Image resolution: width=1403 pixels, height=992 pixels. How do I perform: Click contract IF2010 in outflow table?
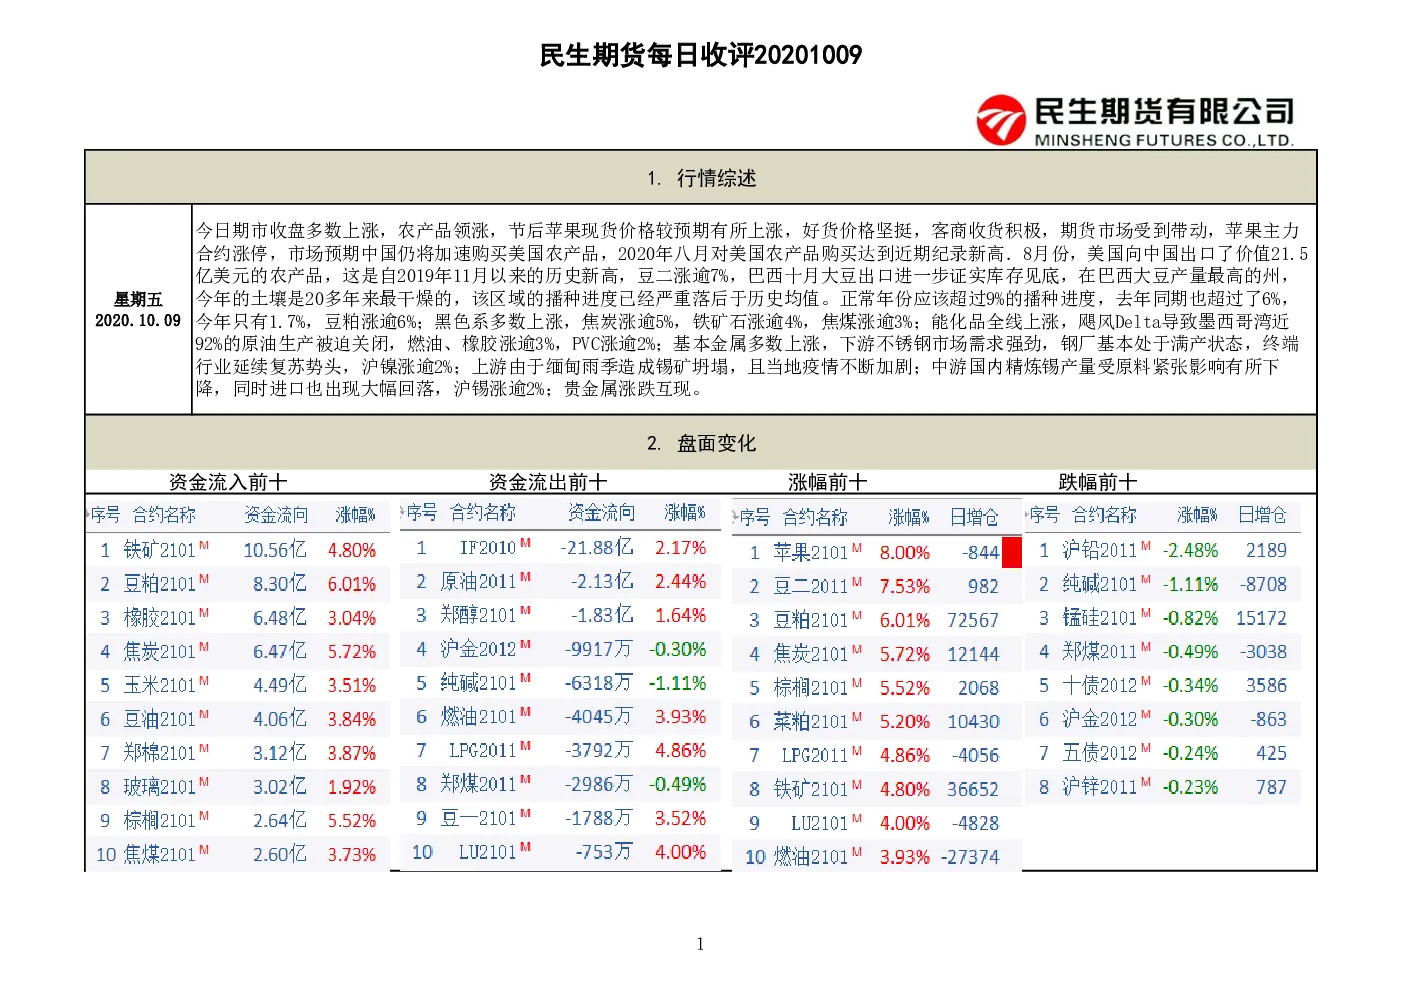pos(488,548)
